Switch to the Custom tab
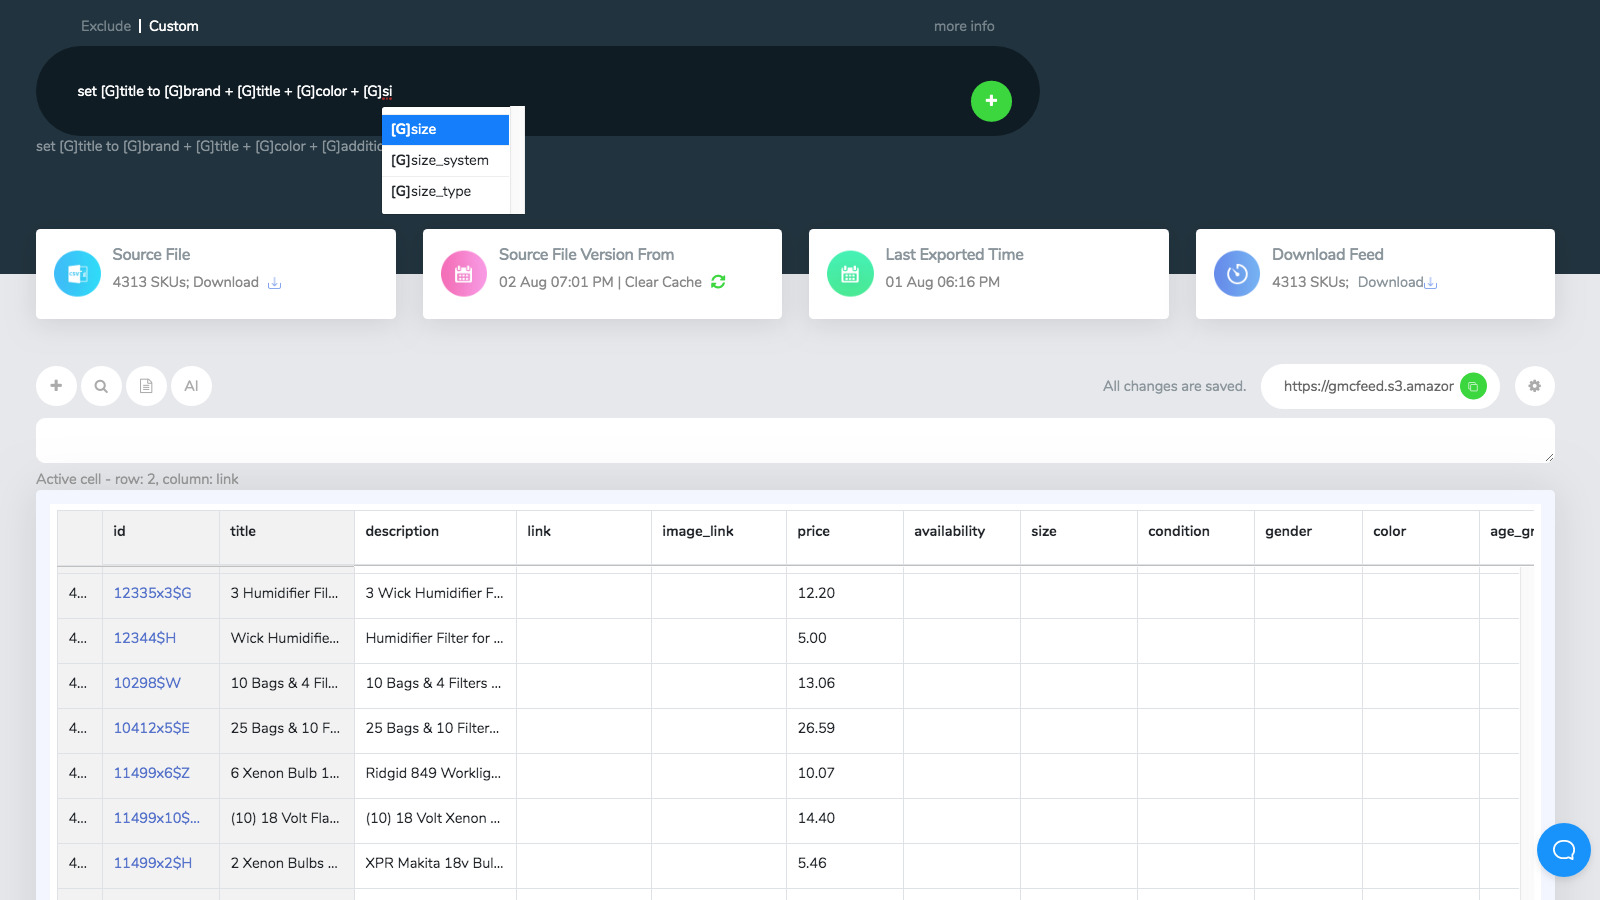 (x=174, y=26)
